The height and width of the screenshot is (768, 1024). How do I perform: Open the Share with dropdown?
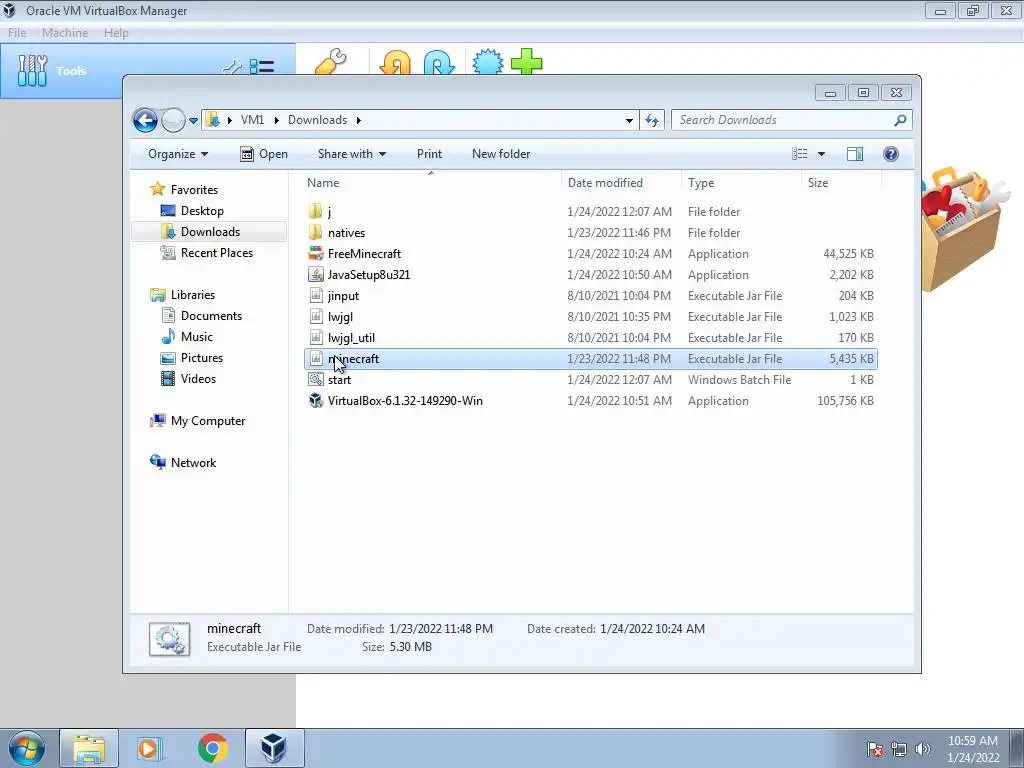coord(351,154)
